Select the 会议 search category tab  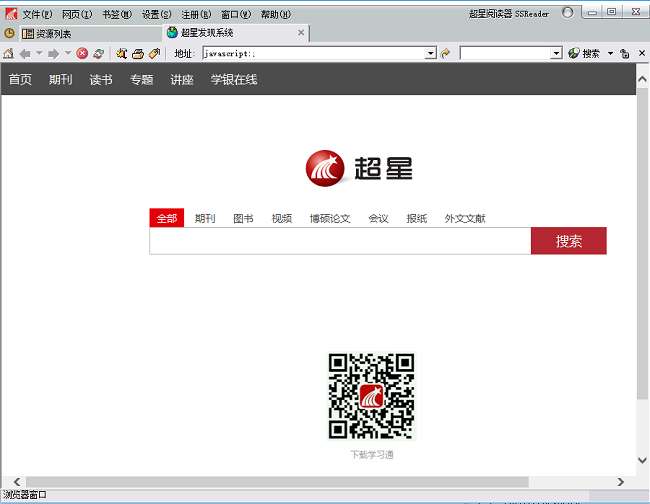click(x=378, y=218)
